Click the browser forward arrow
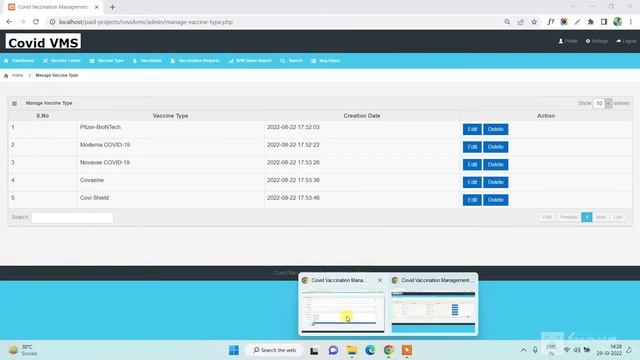The height and width of the screenshot is (360, 640). (x=22, y=22)
